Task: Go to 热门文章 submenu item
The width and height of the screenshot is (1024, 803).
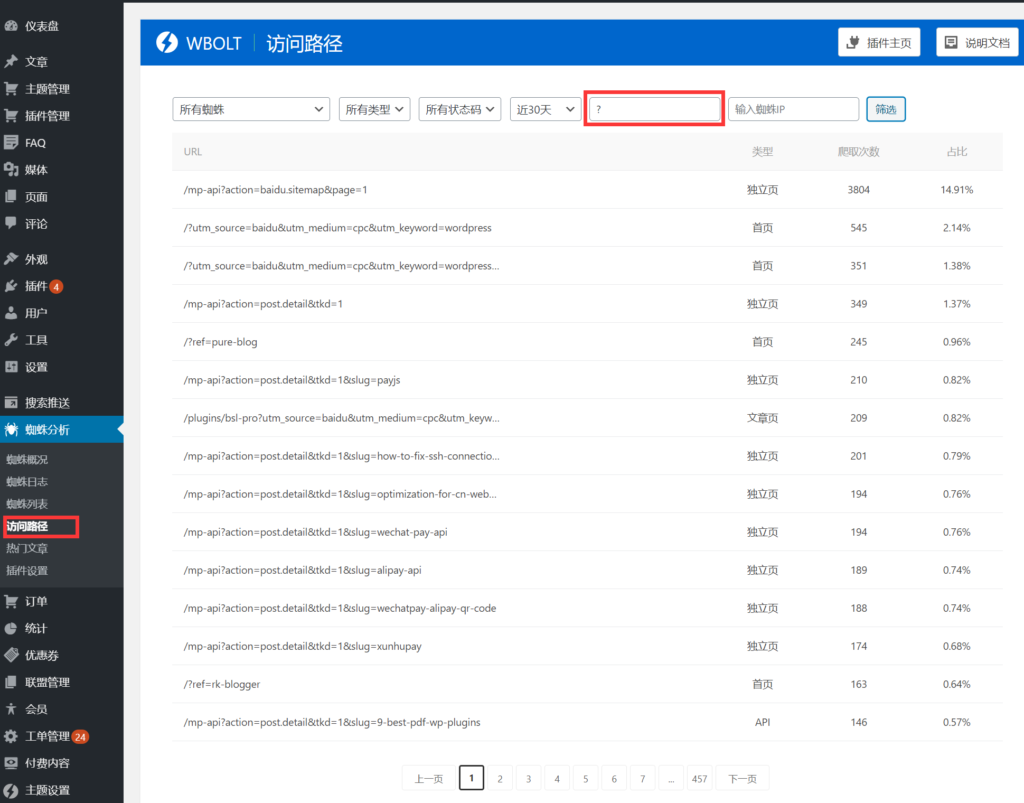Action: pyautogui.click(x=27, y=548)
